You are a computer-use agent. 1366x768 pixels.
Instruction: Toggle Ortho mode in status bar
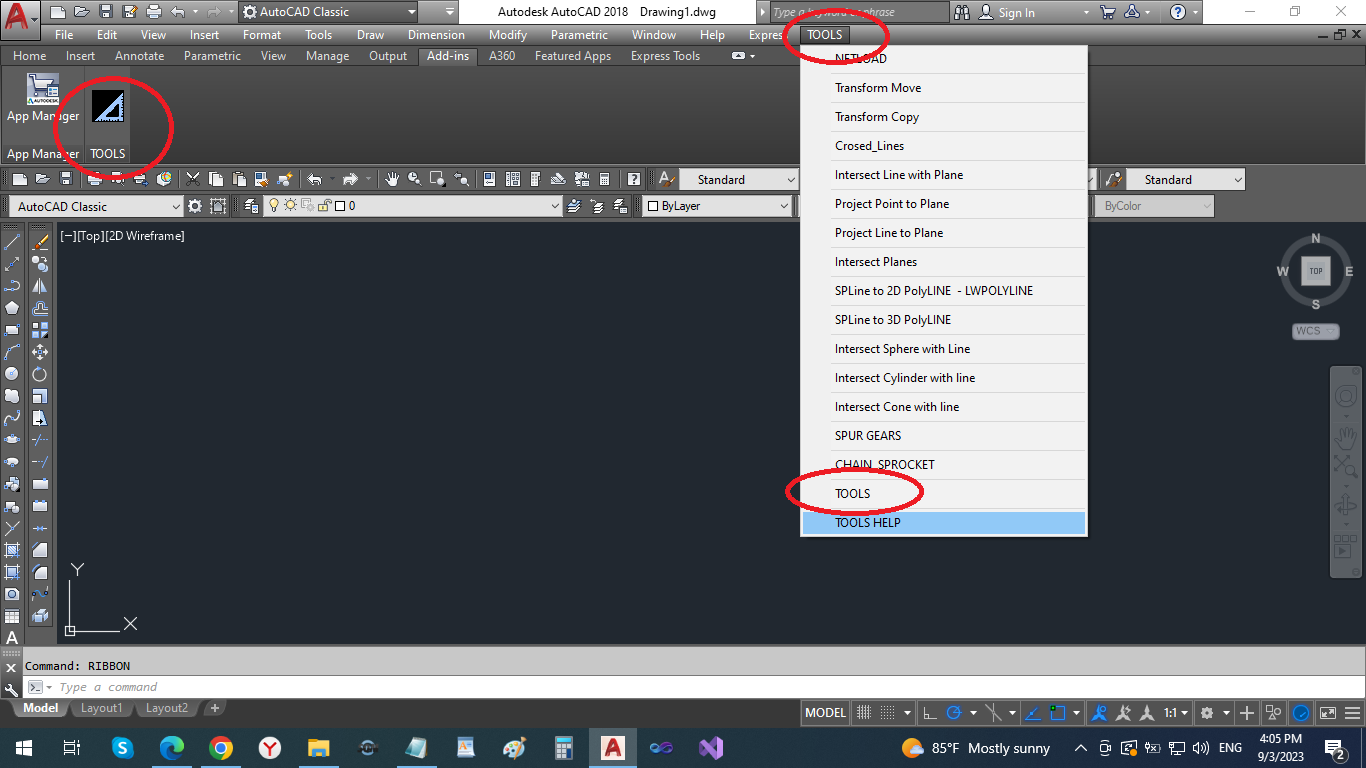click(x=929, y=713)
